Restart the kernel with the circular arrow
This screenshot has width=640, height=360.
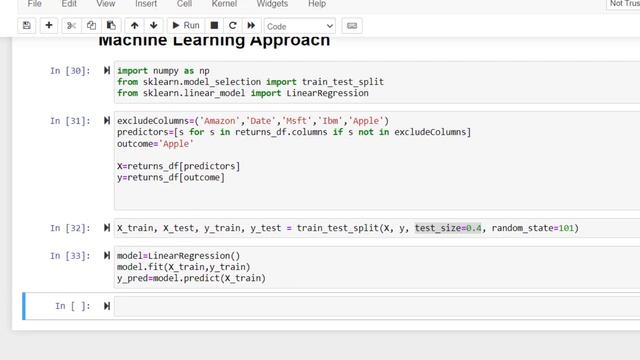(x=233, y=26)
